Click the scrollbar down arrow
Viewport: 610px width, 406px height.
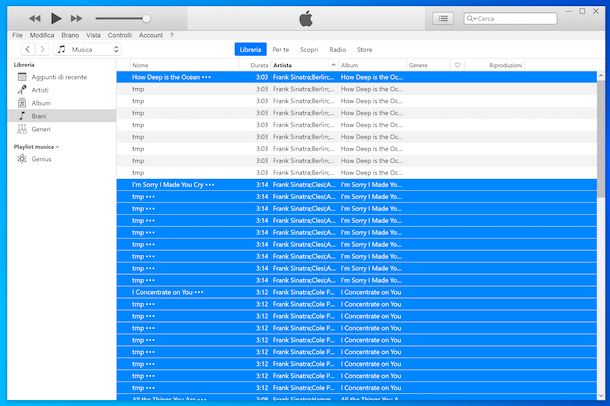coord(601,396)
